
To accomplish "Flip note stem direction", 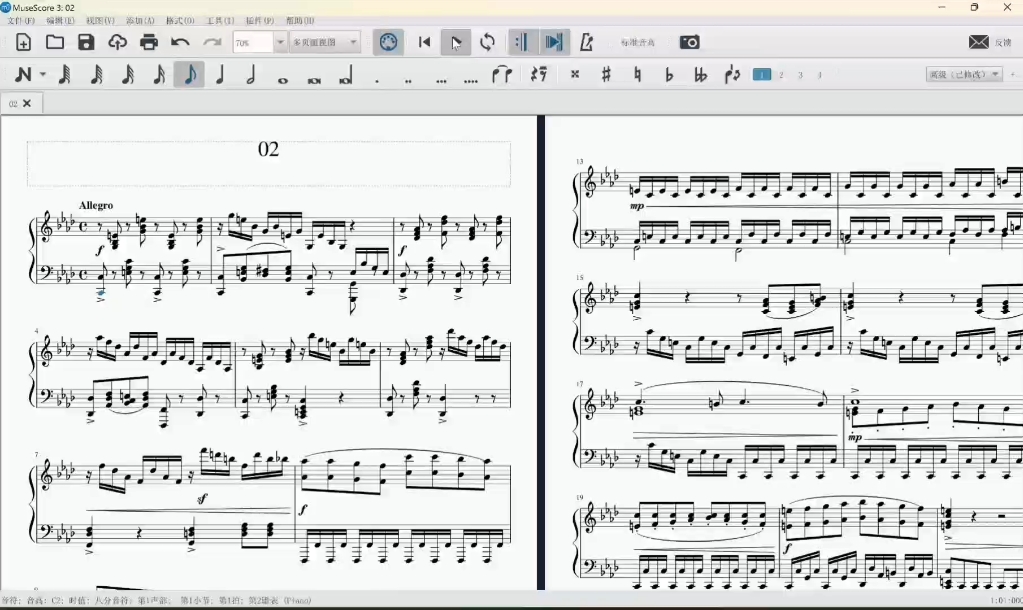I will point(731,74).
